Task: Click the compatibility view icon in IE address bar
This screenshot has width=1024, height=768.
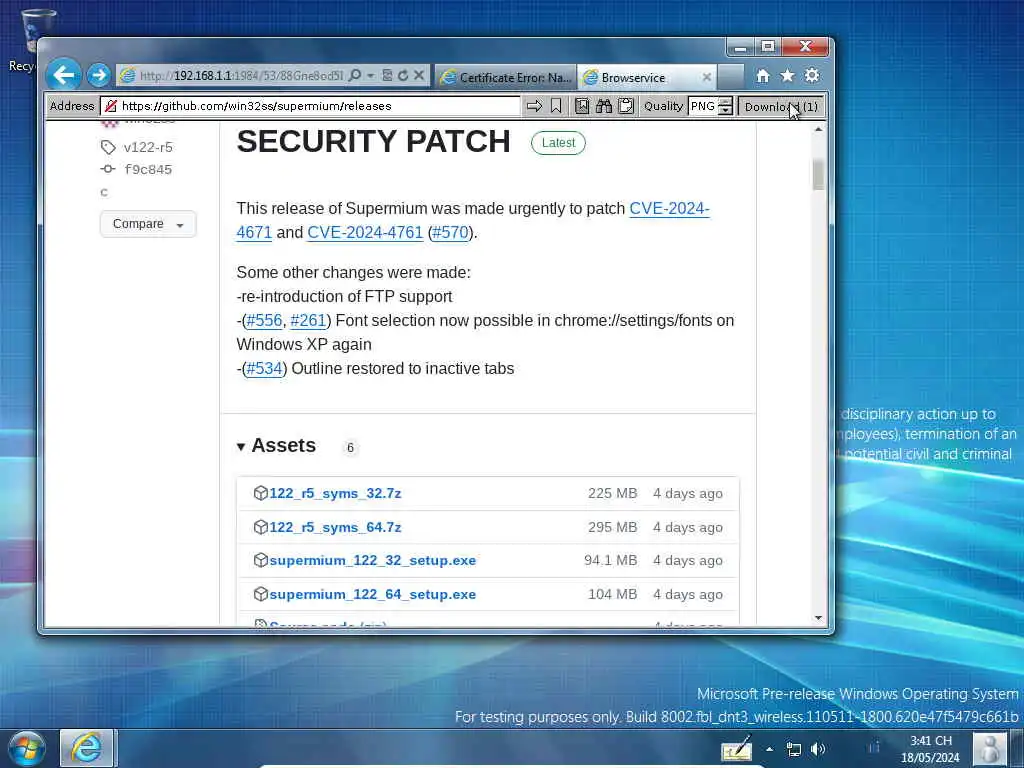Action: [x=387, y=76]
